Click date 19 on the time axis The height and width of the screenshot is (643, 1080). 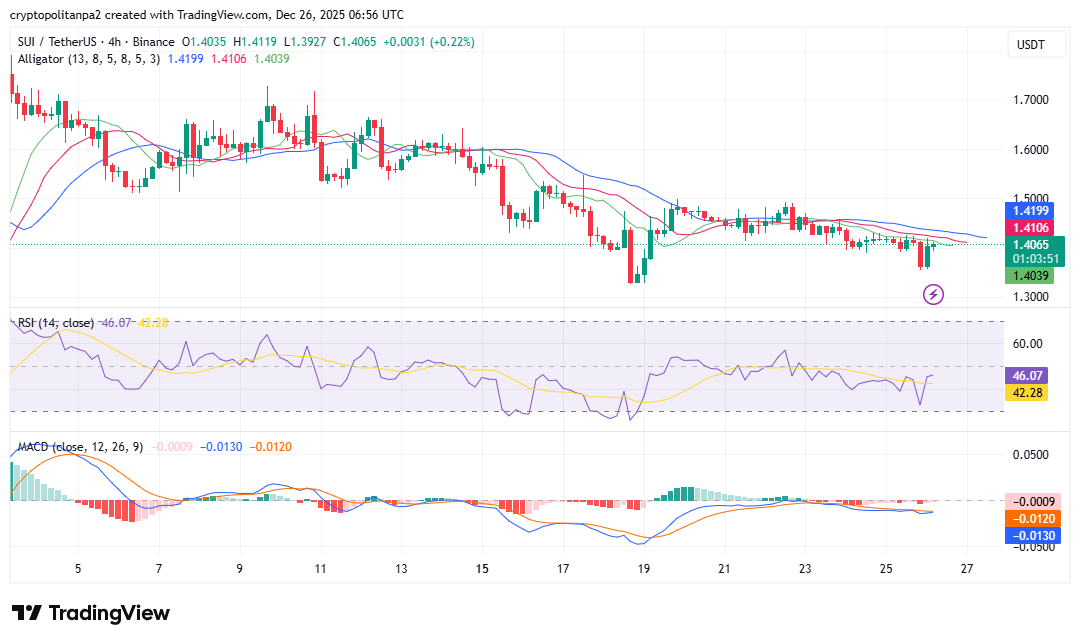[x=643, y=568]
